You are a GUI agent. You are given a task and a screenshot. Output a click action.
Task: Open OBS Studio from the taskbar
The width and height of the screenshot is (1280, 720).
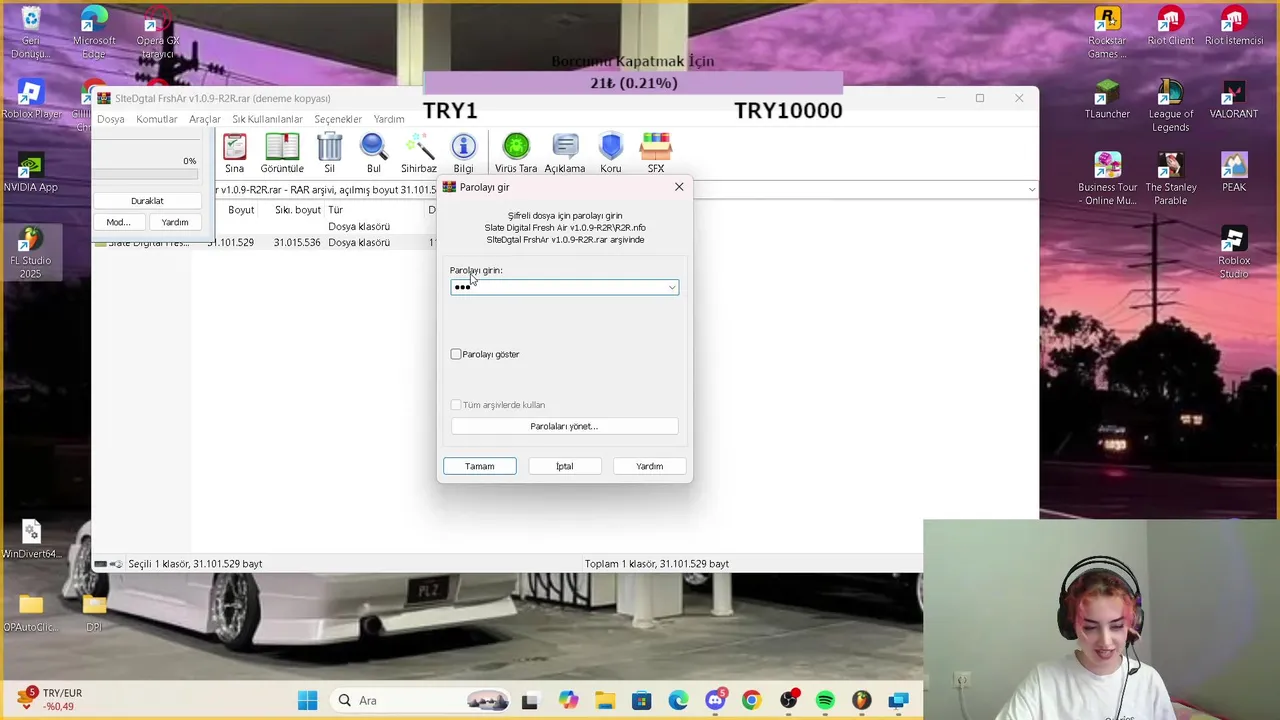(789, 700)
